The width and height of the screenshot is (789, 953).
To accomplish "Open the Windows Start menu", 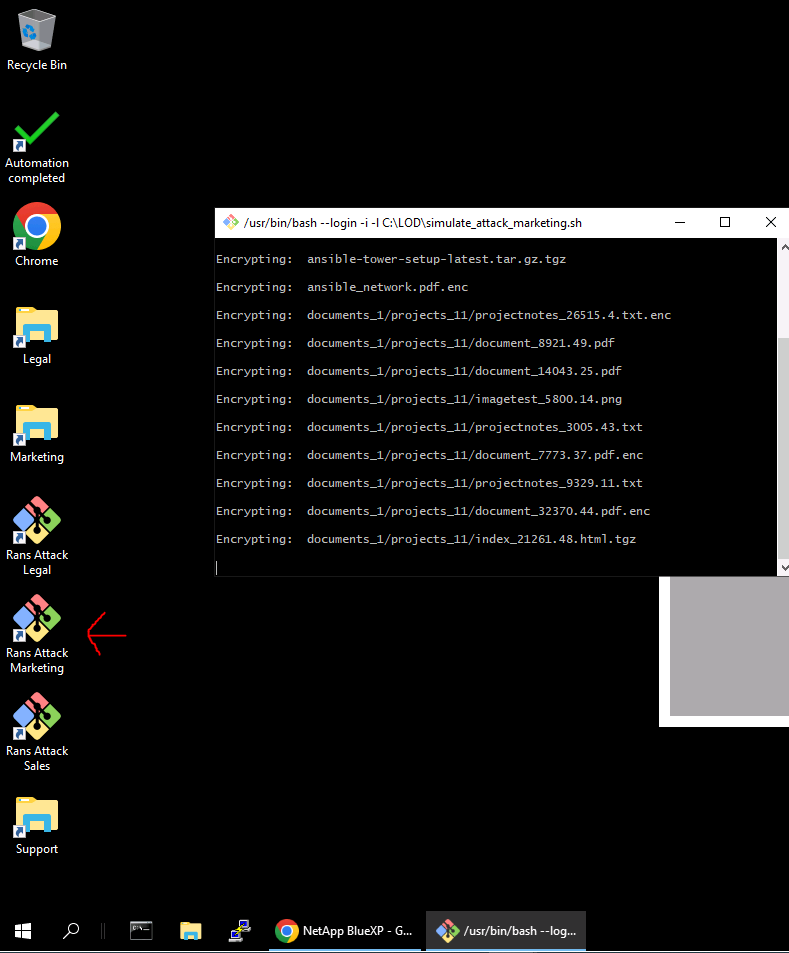I will point(24,931).
